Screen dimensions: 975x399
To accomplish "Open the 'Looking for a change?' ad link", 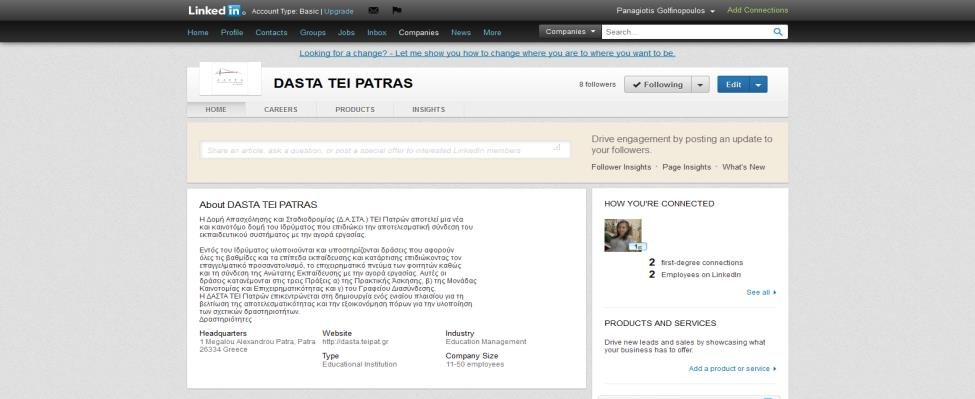I will 487,53.
